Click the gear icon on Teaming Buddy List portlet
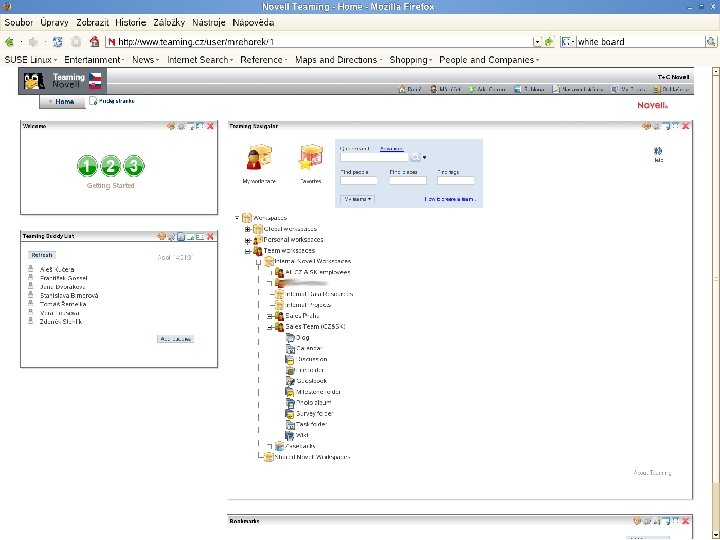 pos(171,236)
